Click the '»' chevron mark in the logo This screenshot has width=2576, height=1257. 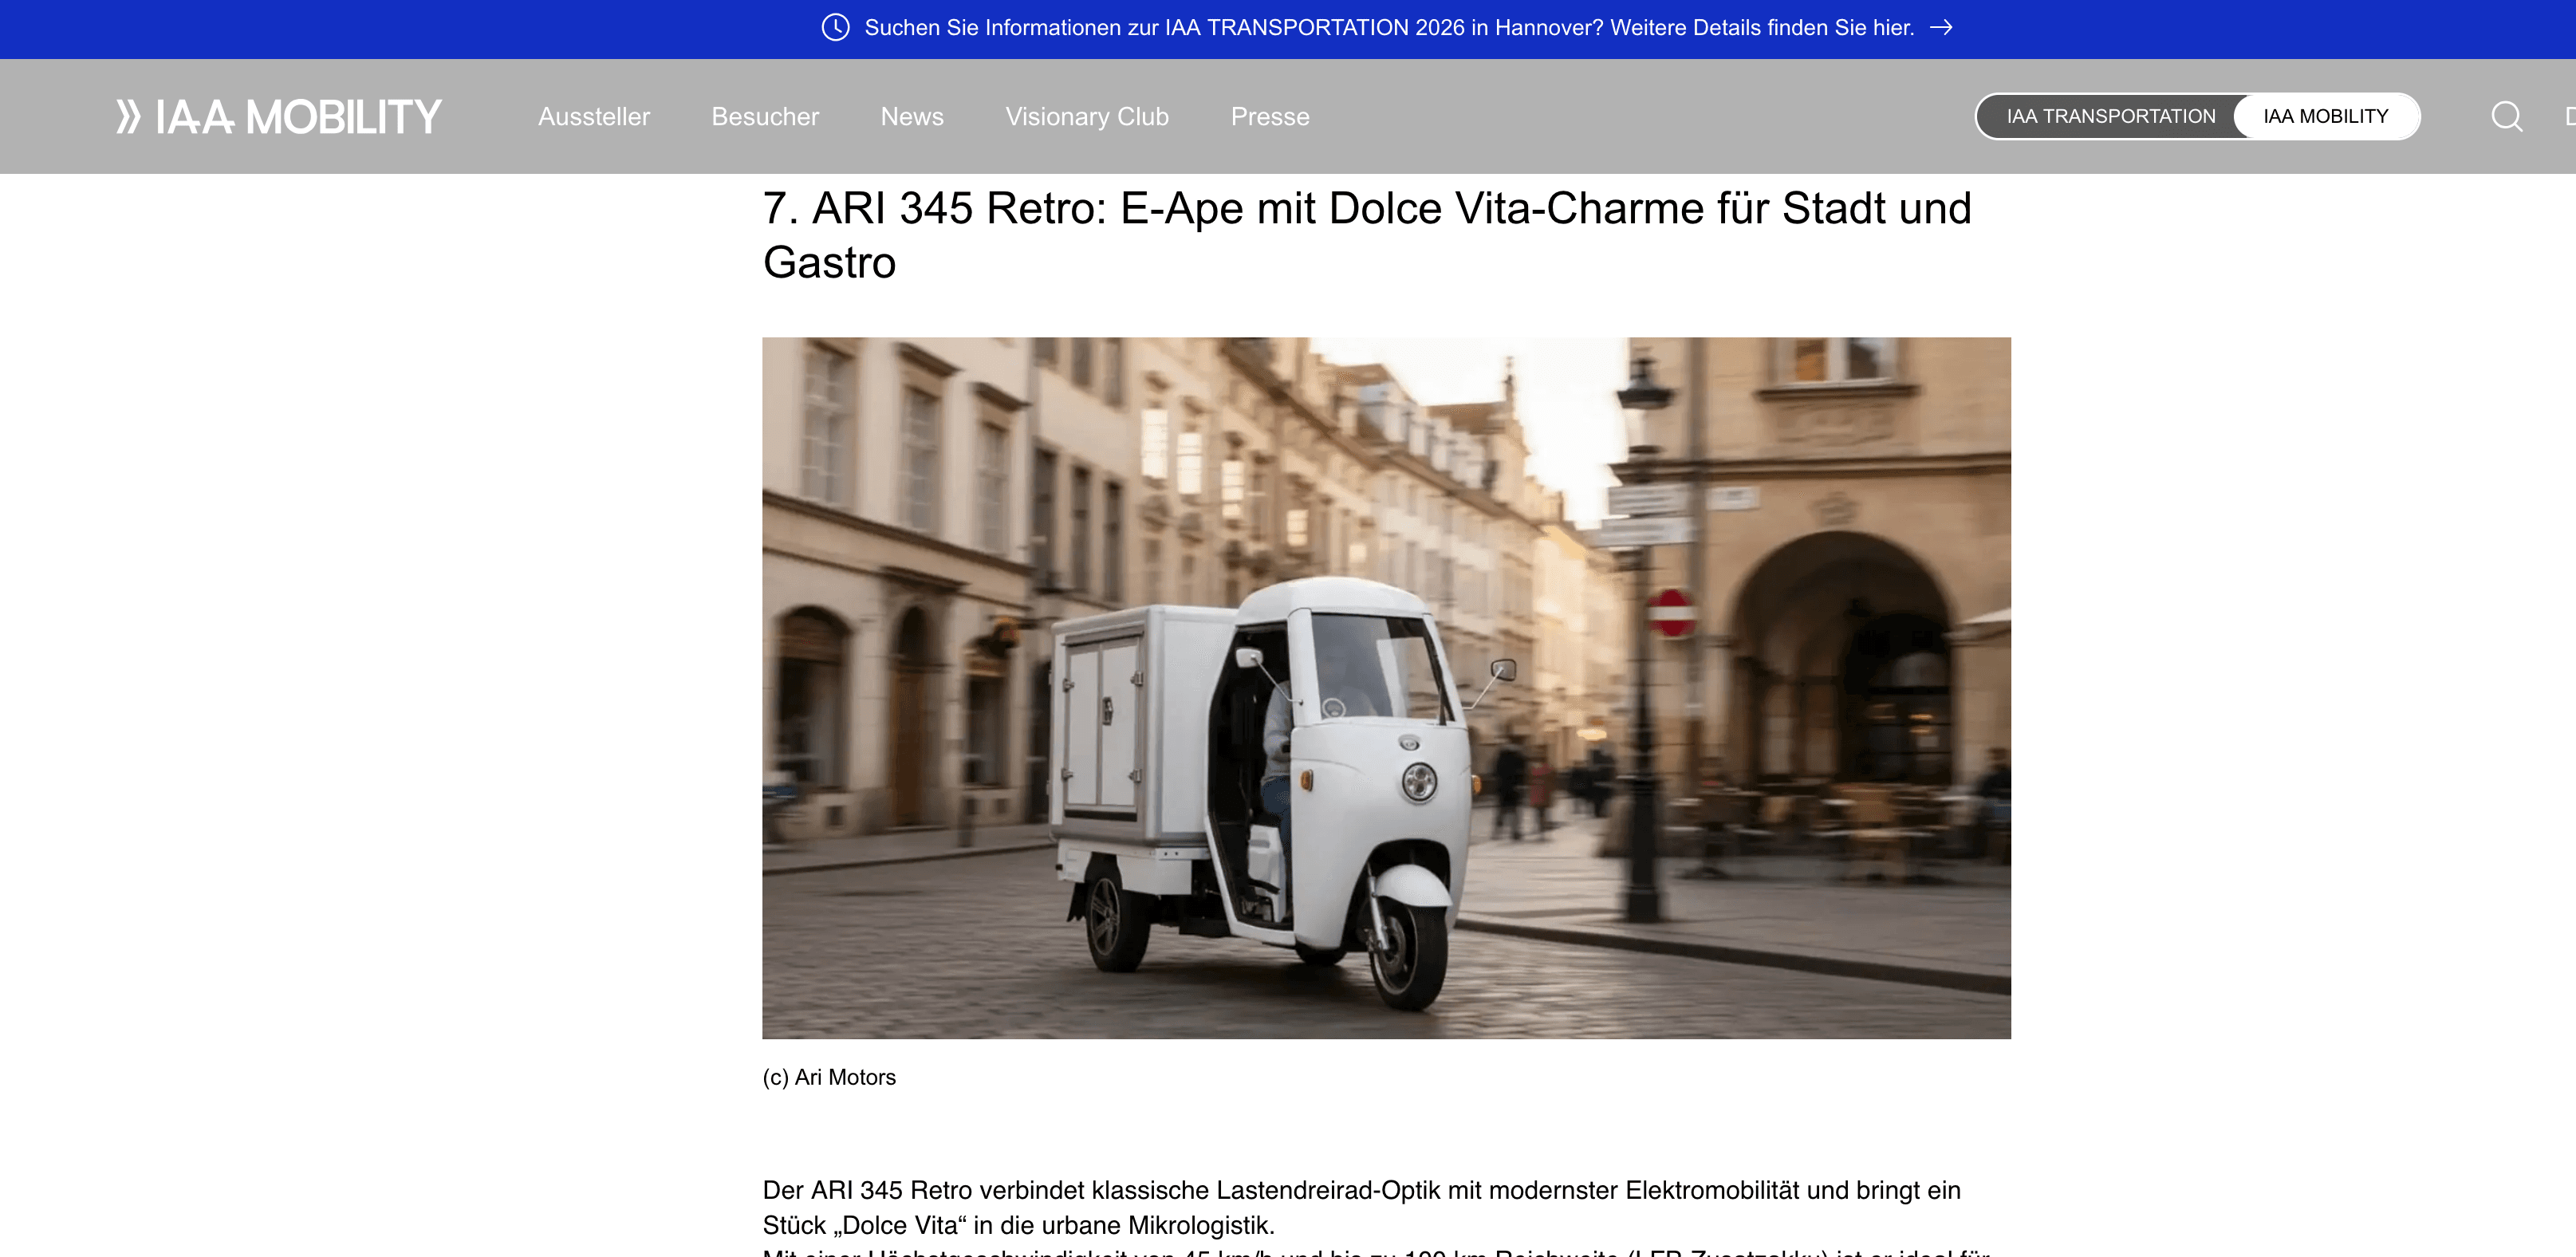tap(129, 116)
